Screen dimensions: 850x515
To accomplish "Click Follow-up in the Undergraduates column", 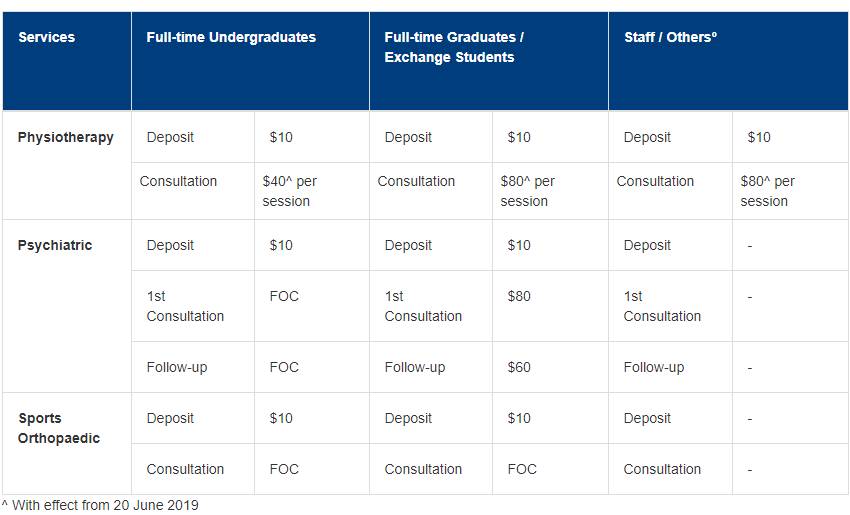I will (x=177, y=367).
